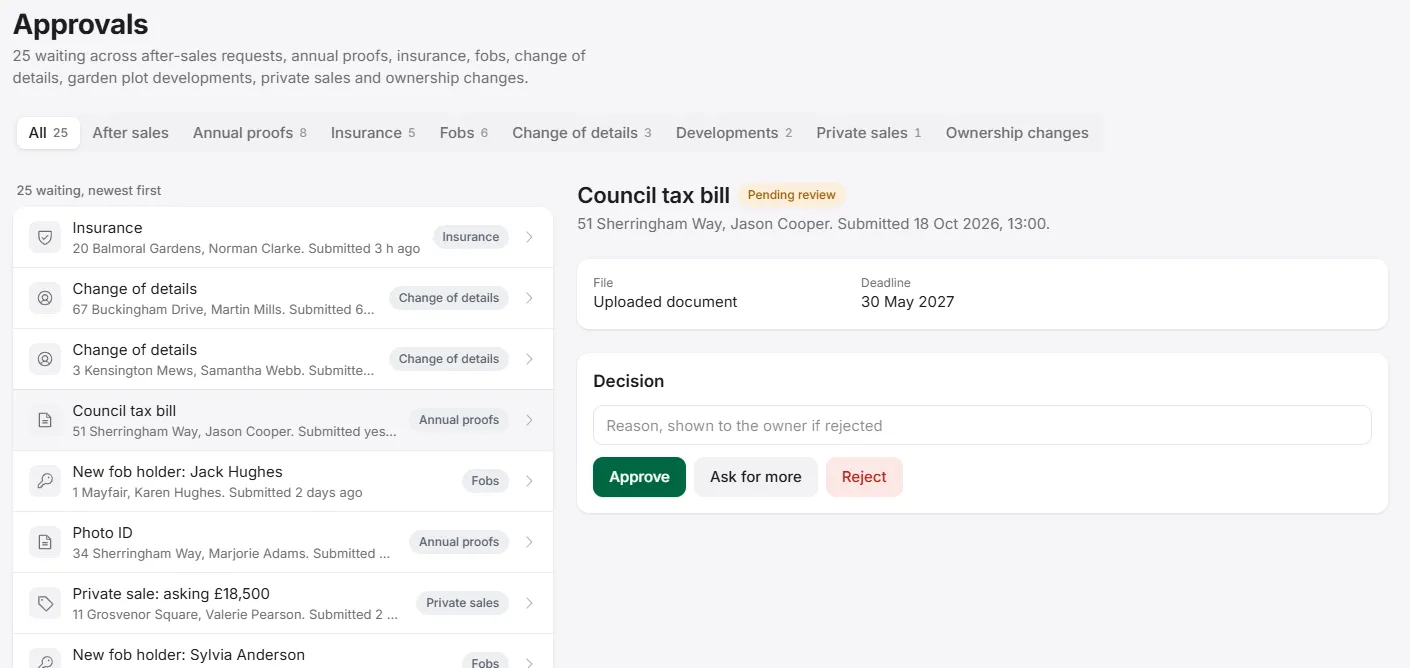Click the key icon for Sylvia Anderson fob
The height and width of the screenshot is (668, 1410).
tap(45, 660)
